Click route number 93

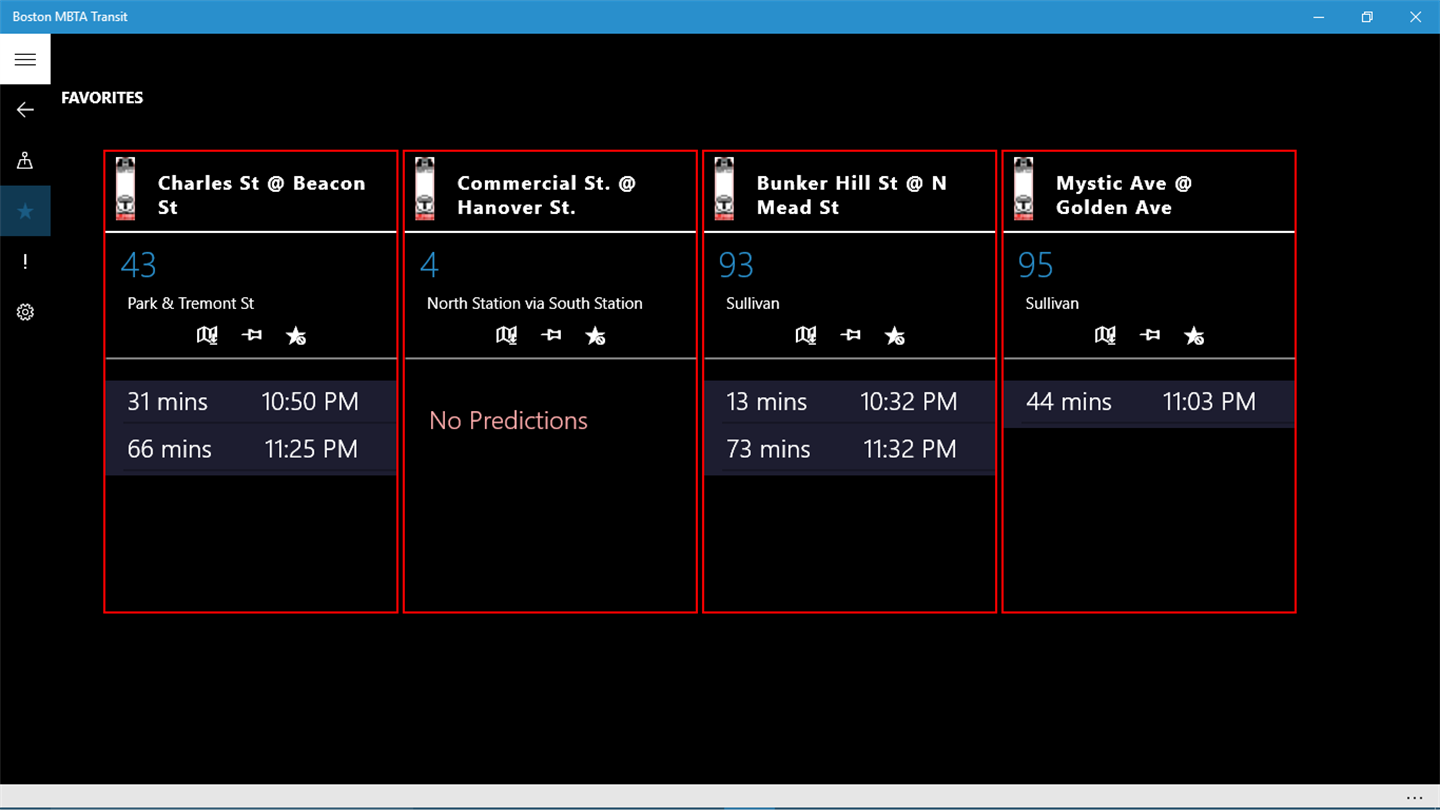(736, 265)
